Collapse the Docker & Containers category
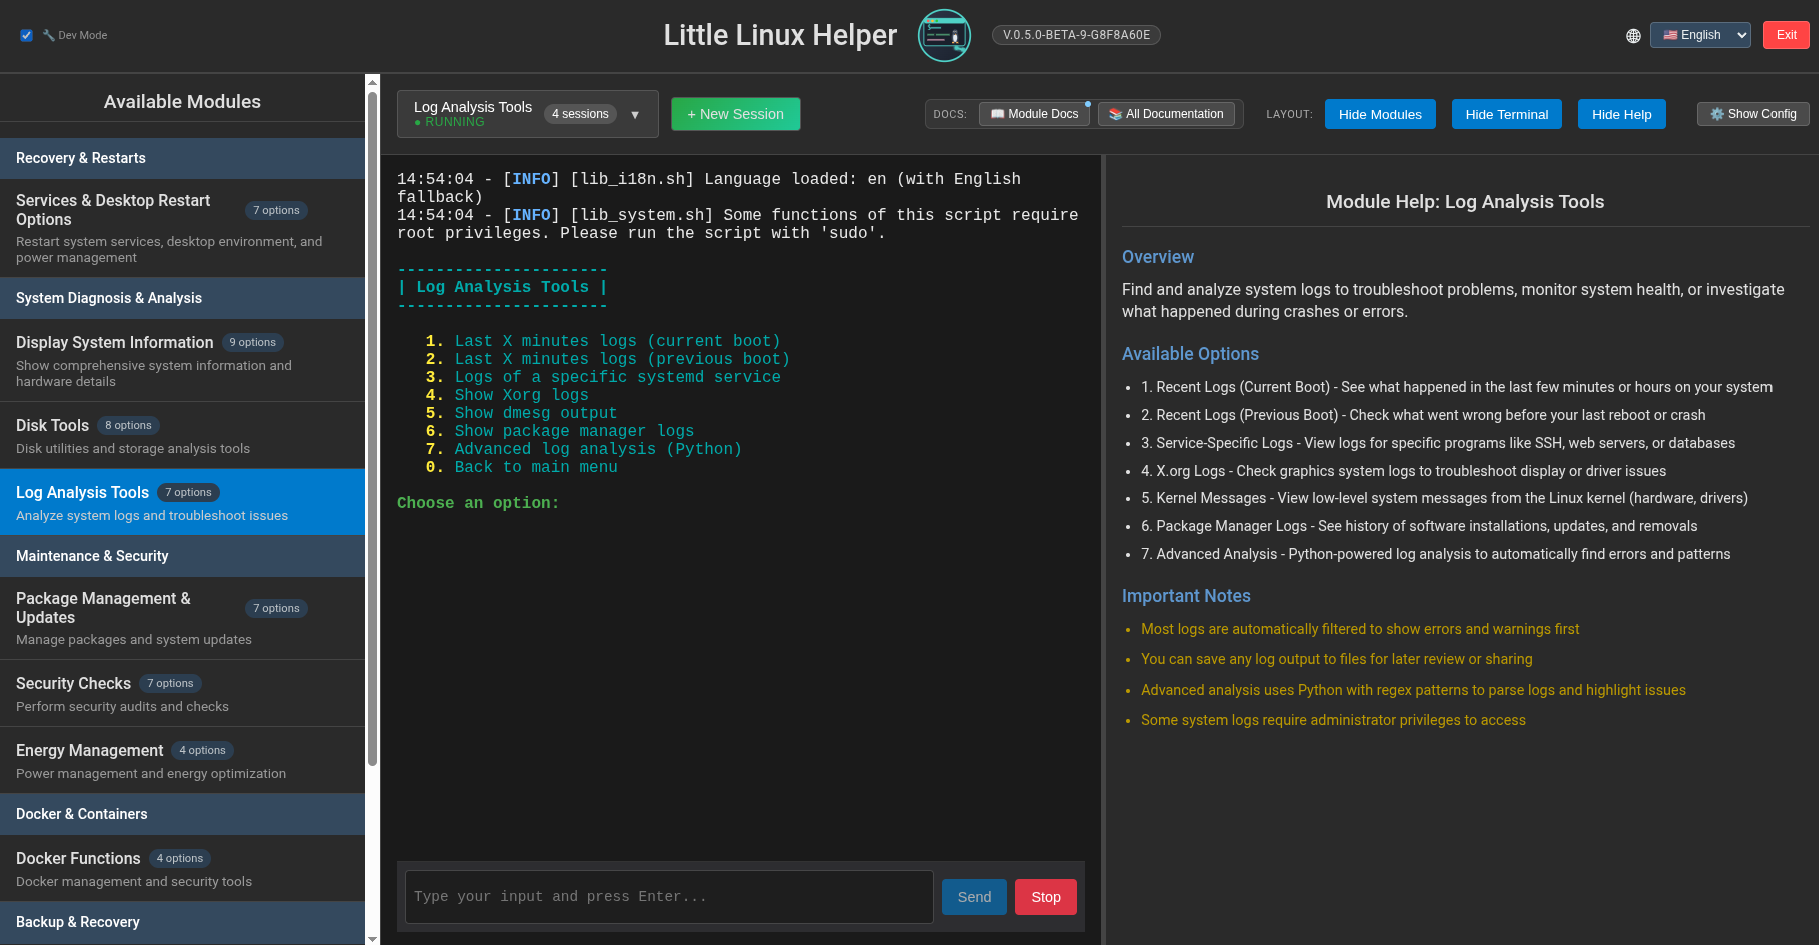The height and width of the screenshot is (945, 1819). [x=182, y=814]
